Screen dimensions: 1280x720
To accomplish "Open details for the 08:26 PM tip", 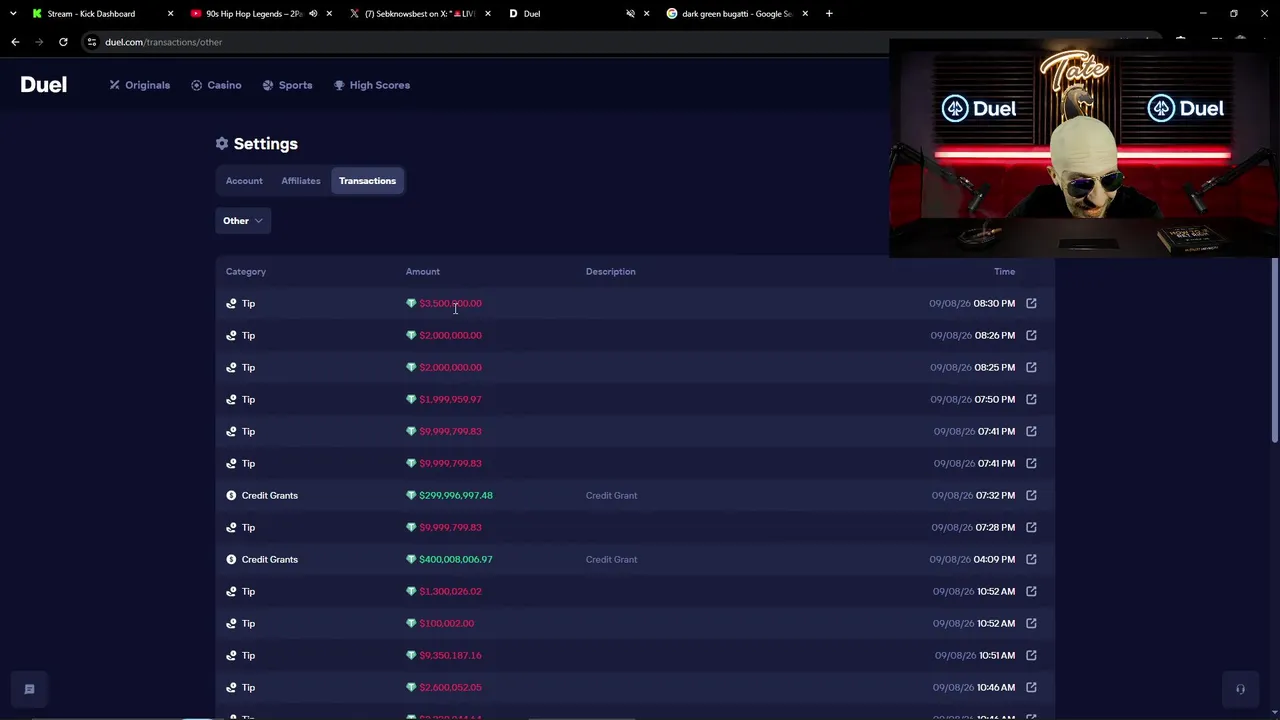I will click(x=1031, y=335).
